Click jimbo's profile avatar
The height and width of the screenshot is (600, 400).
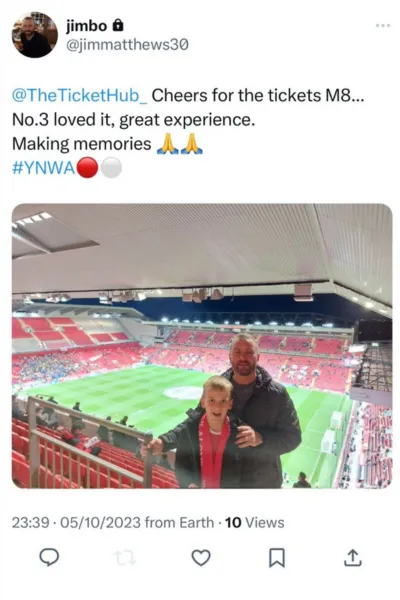pyautogui.click(x=35, y=34)
